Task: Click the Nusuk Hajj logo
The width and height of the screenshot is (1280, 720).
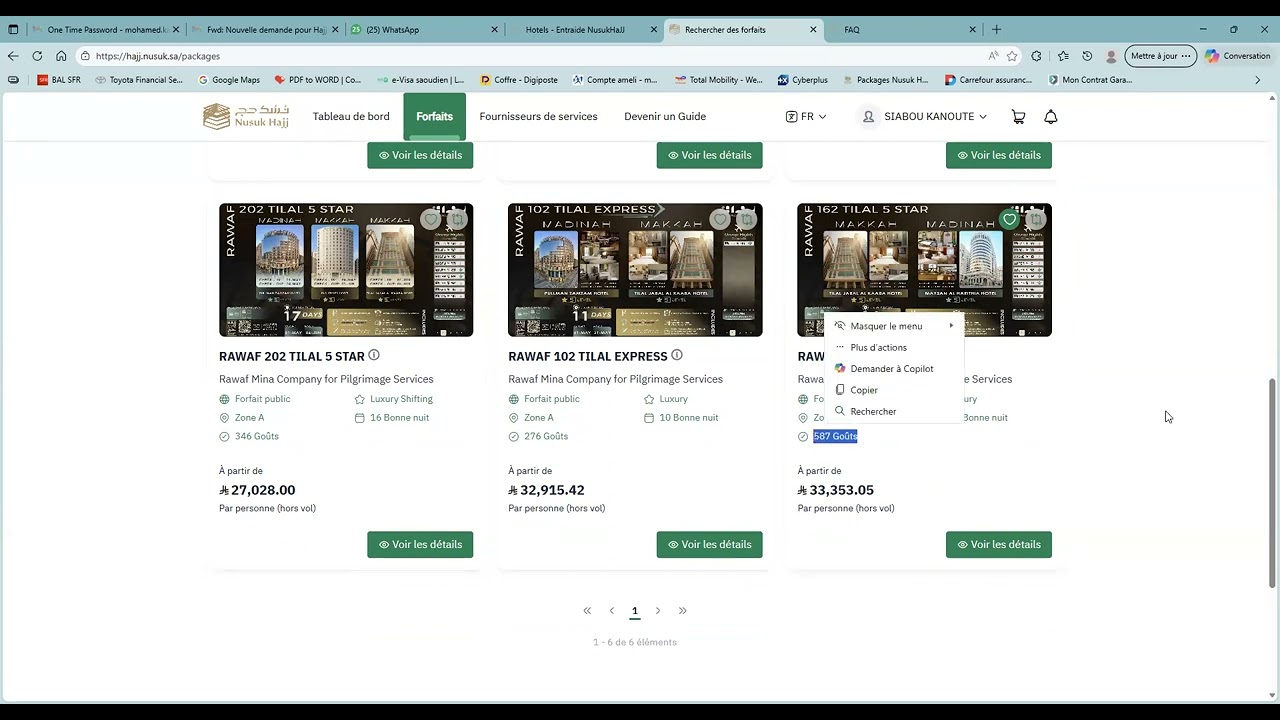Action: click(246, 116)
